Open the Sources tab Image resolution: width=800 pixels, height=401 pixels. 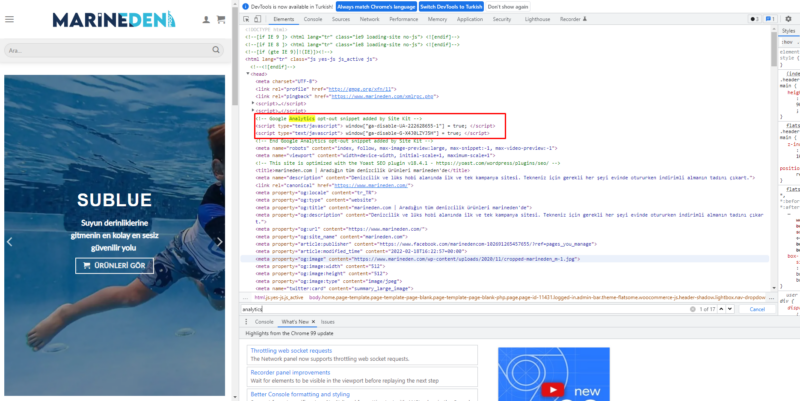tap(341, 19)
